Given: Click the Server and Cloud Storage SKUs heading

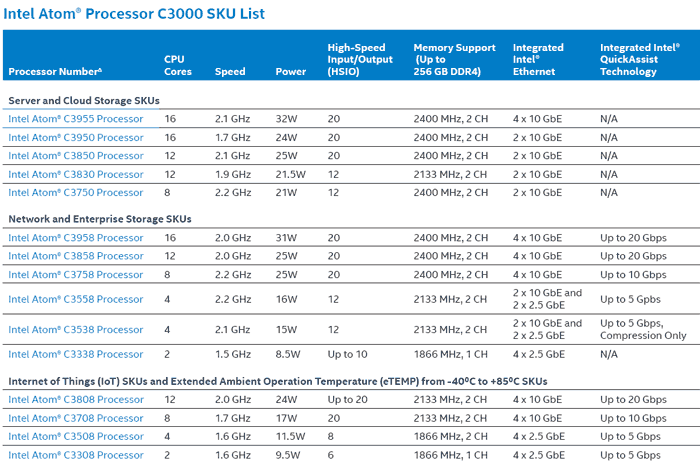Looking at the screenshot, I should pyautogui.click(x=84, y=101).
